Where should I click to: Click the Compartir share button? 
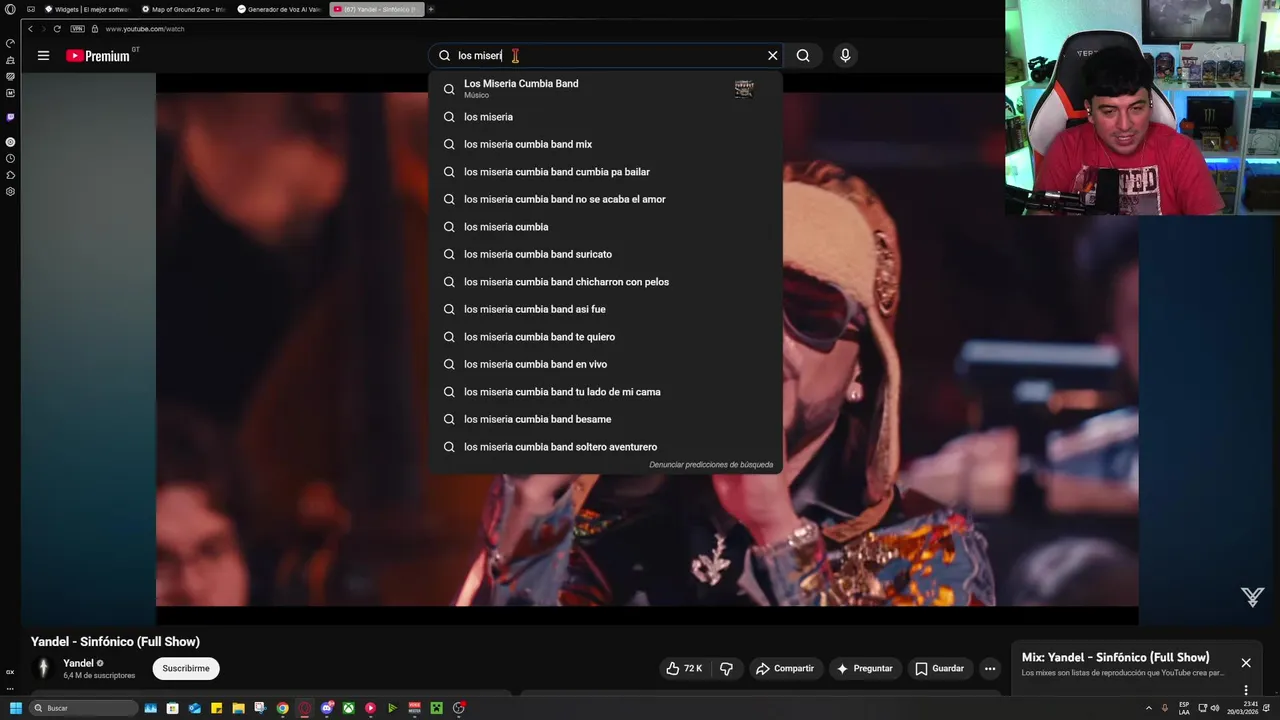click(785, 668)
